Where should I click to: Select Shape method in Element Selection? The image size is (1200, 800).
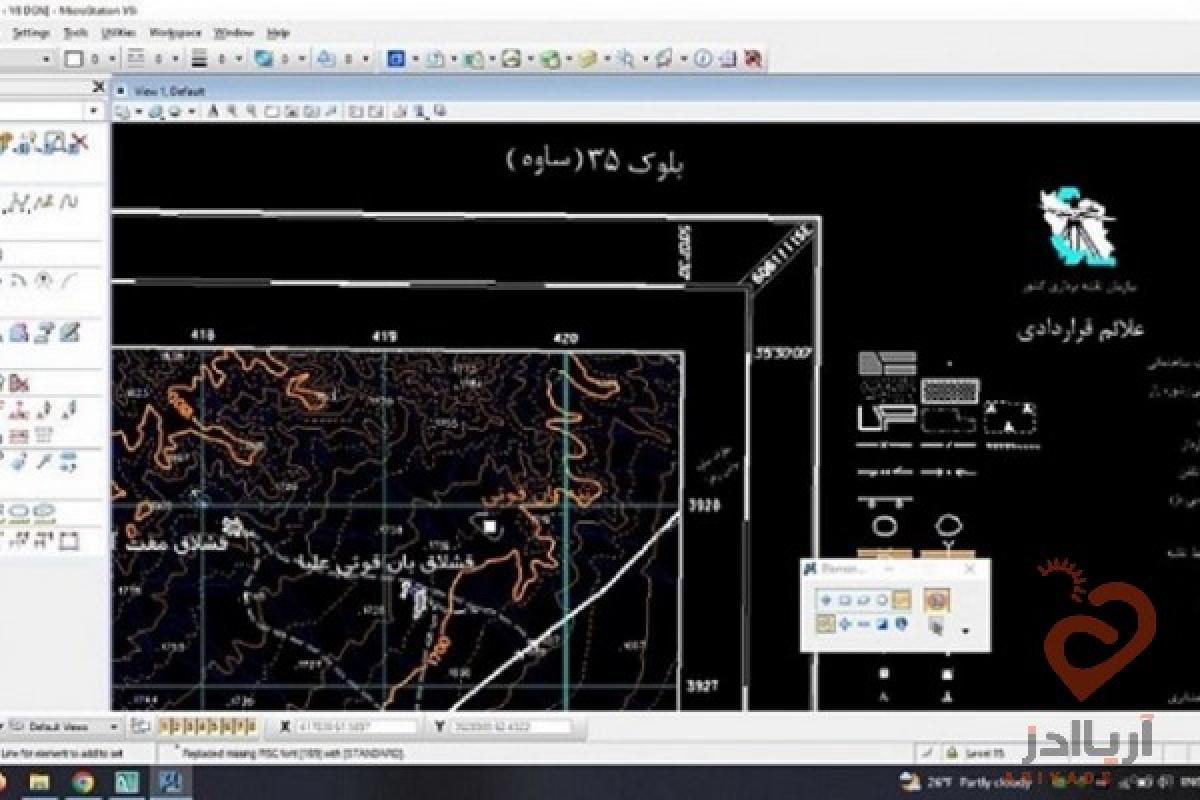click(x=863, y=599)
